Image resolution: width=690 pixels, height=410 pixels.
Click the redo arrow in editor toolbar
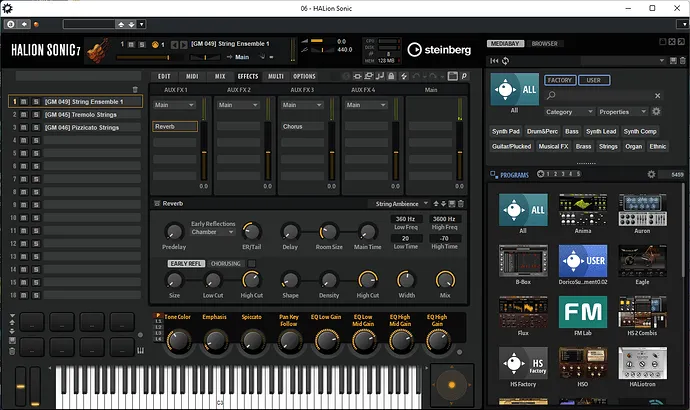tap(433, 76)
